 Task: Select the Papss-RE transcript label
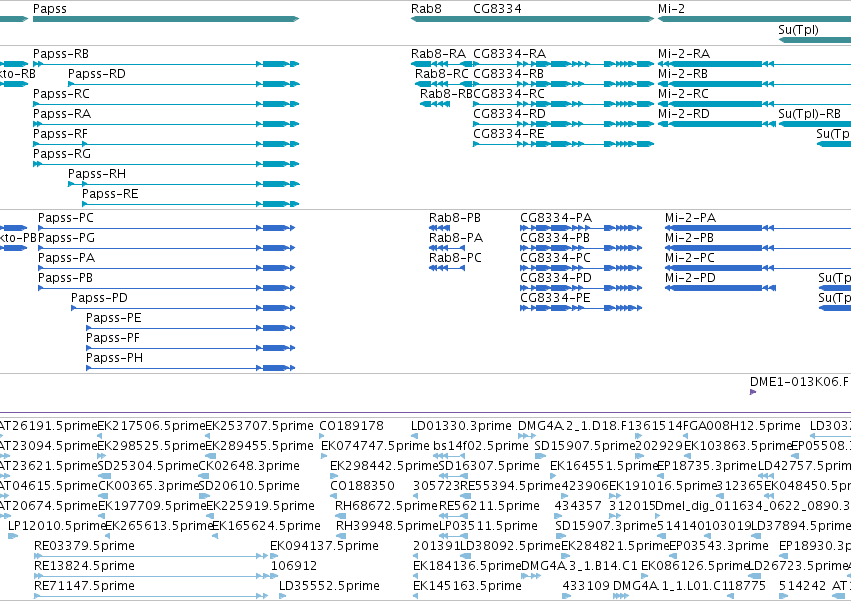tap(110, 194)
